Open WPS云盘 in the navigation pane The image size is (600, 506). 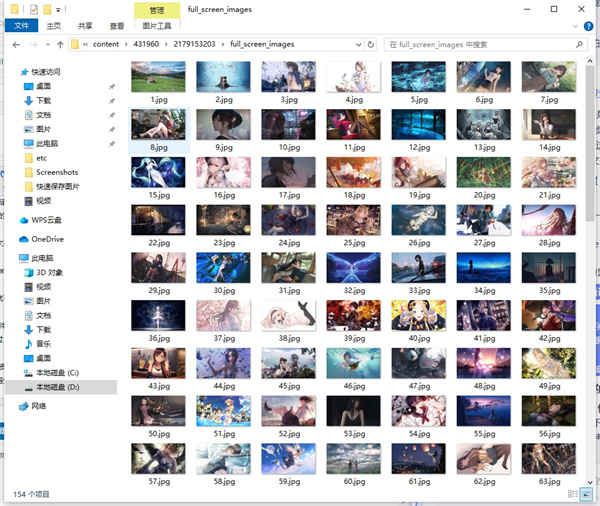tap(47, 220)
